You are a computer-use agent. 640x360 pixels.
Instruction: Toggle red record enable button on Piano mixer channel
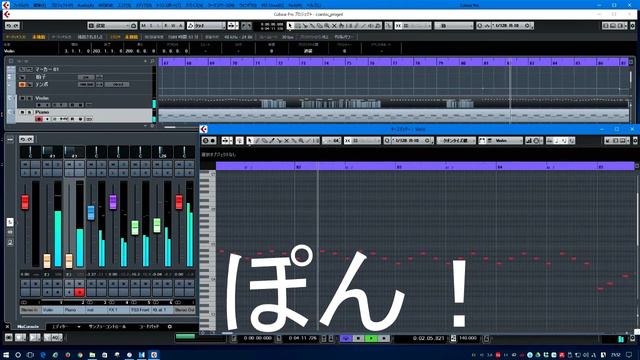click(80, 292)
